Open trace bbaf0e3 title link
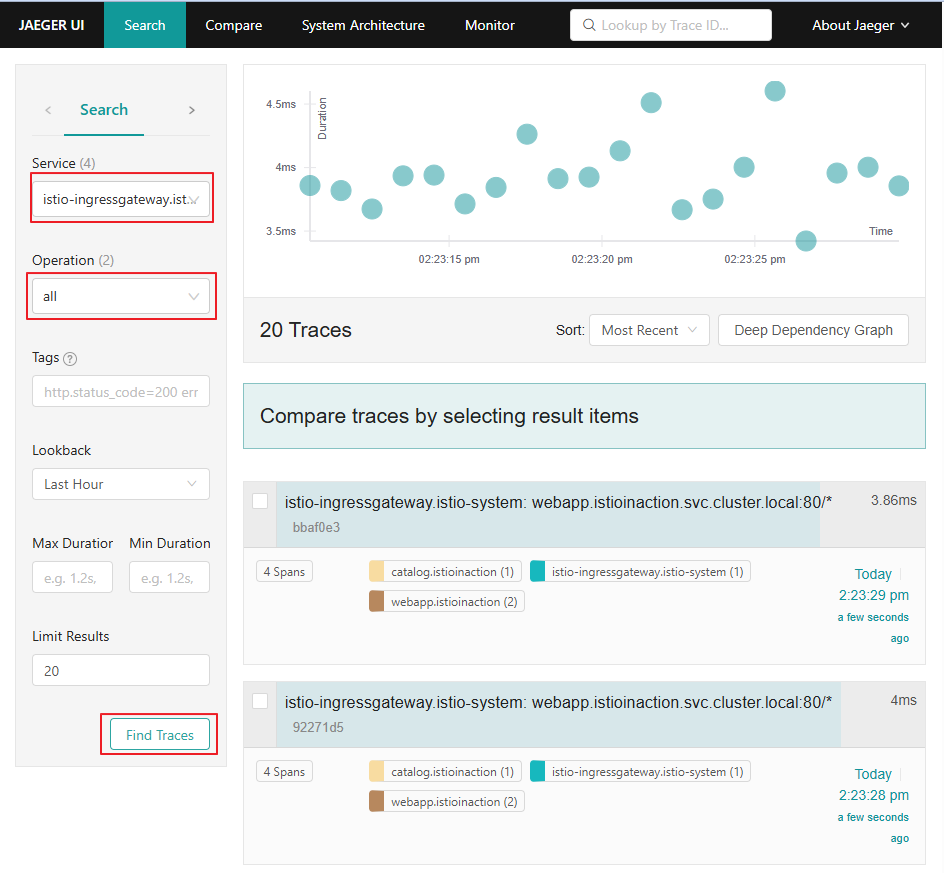Image resolution: width=944 pixels, height=873 pixels. [558, 502]
